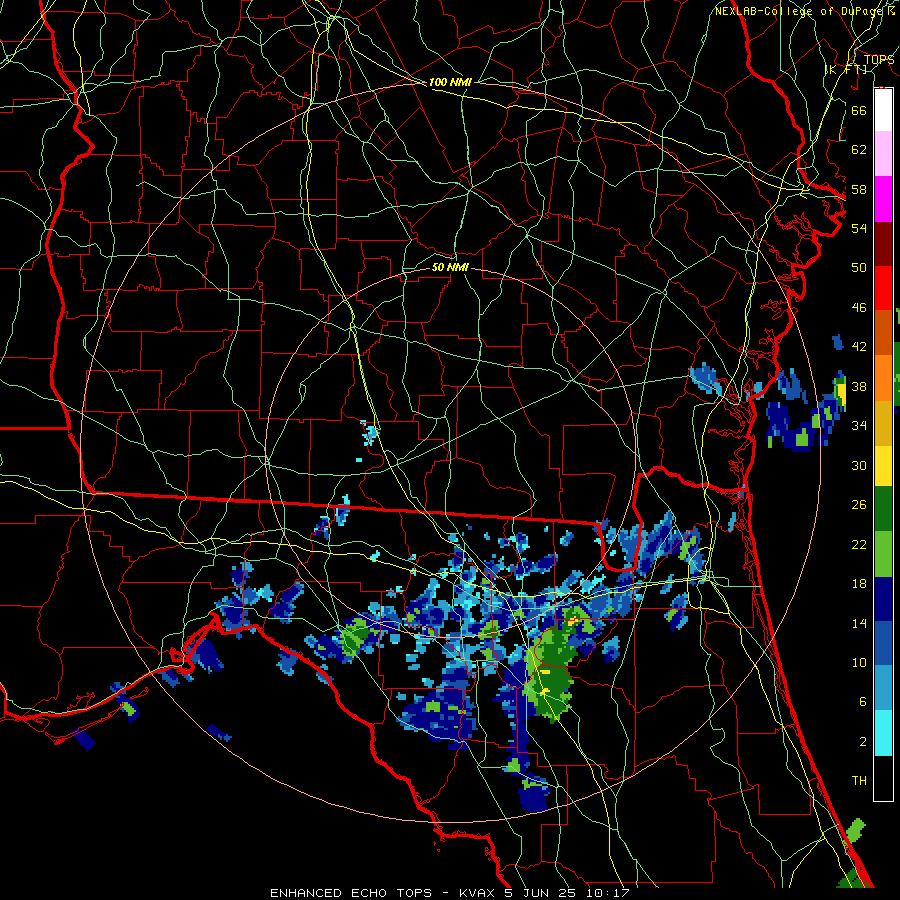The height and width of the screenshot is (900, 900).
Task: Pick the bright orange legend swatch
Action: (883, 378)
